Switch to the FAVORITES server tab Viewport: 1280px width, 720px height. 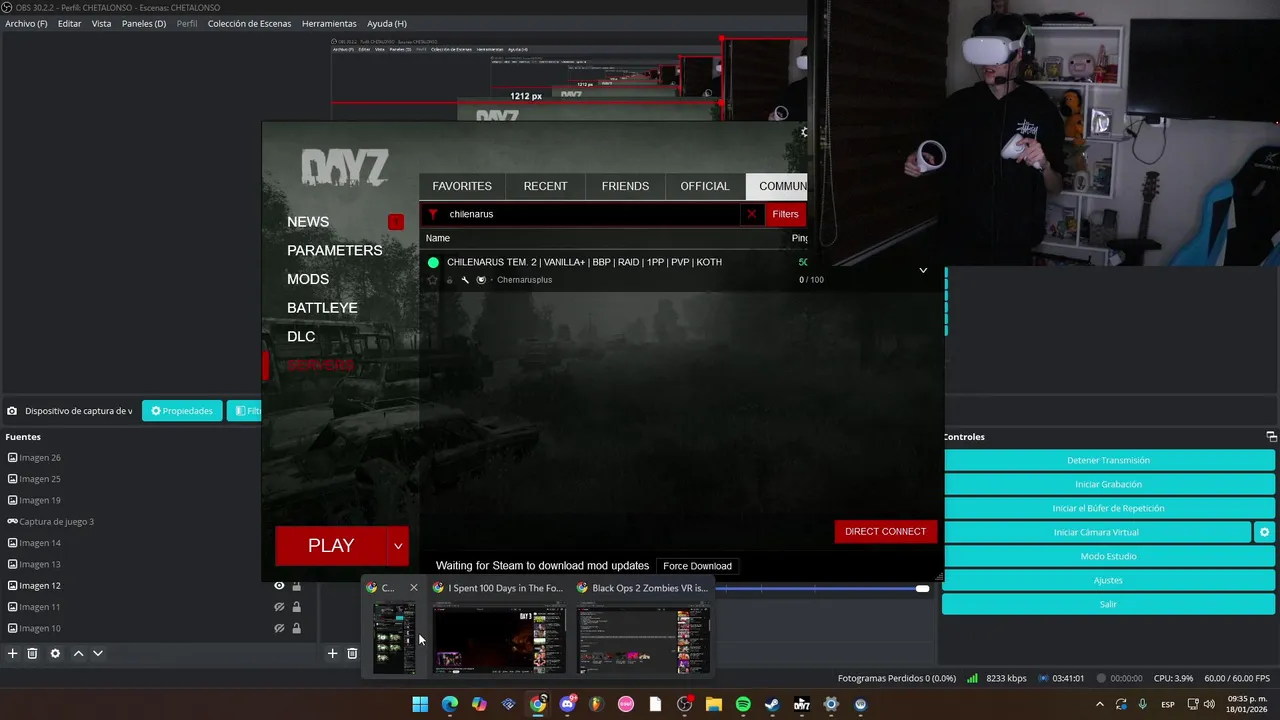click(x=462, y=186)
